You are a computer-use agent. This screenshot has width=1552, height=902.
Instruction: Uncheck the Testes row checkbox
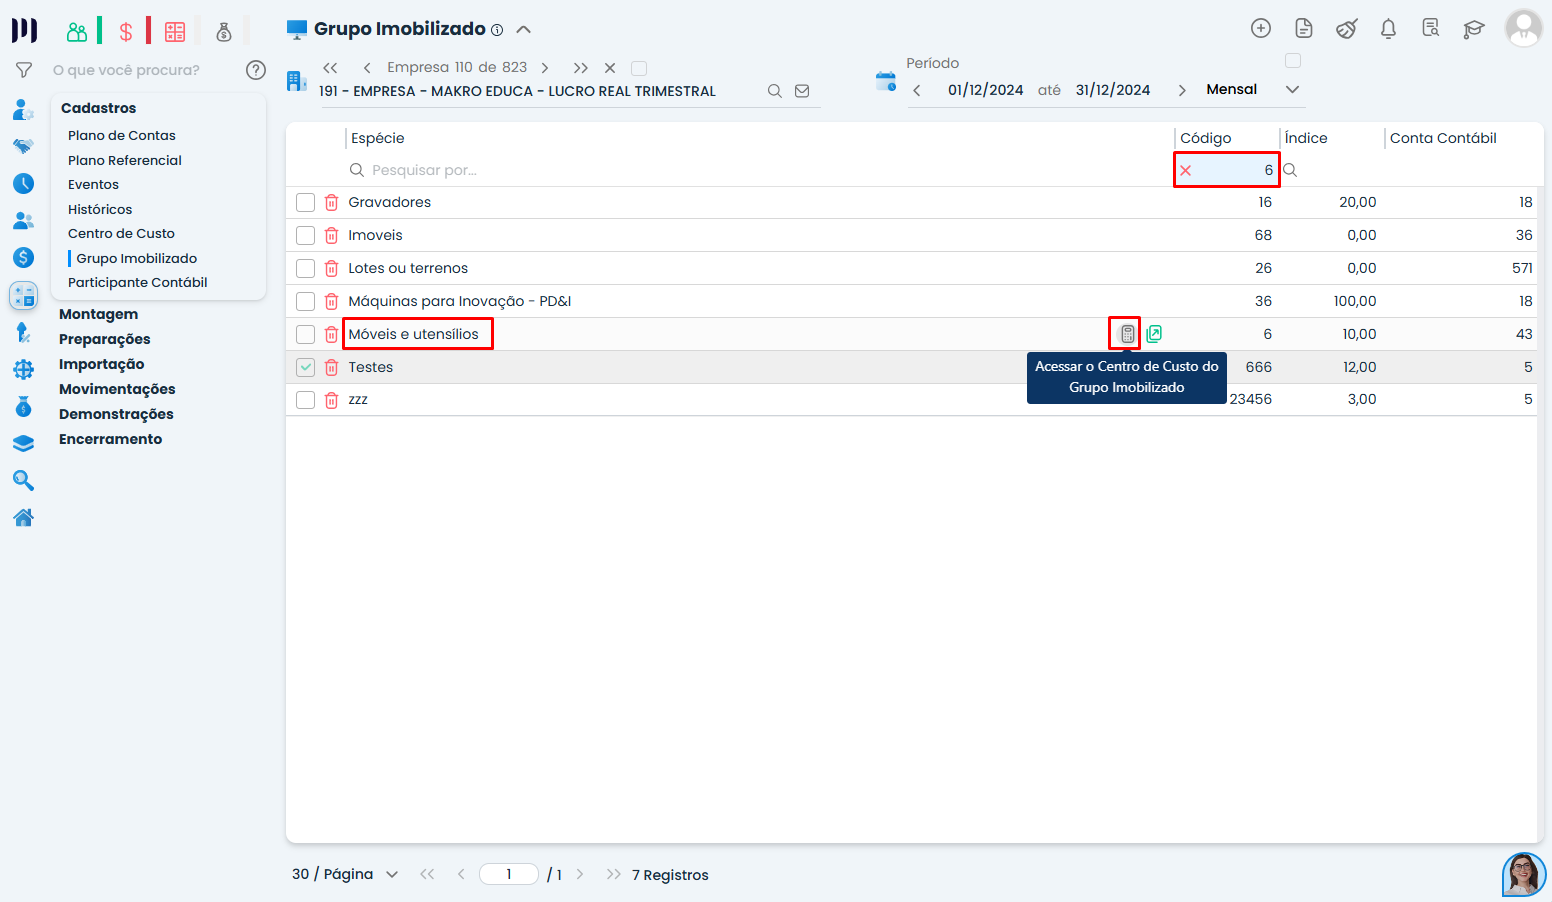[x=306, y=368]
